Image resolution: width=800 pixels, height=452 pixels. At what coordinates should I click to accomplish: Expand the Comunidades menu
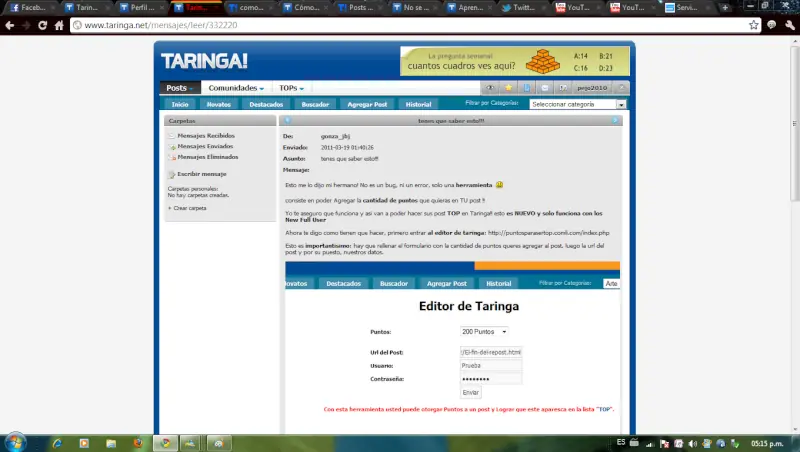coord(236,88)
